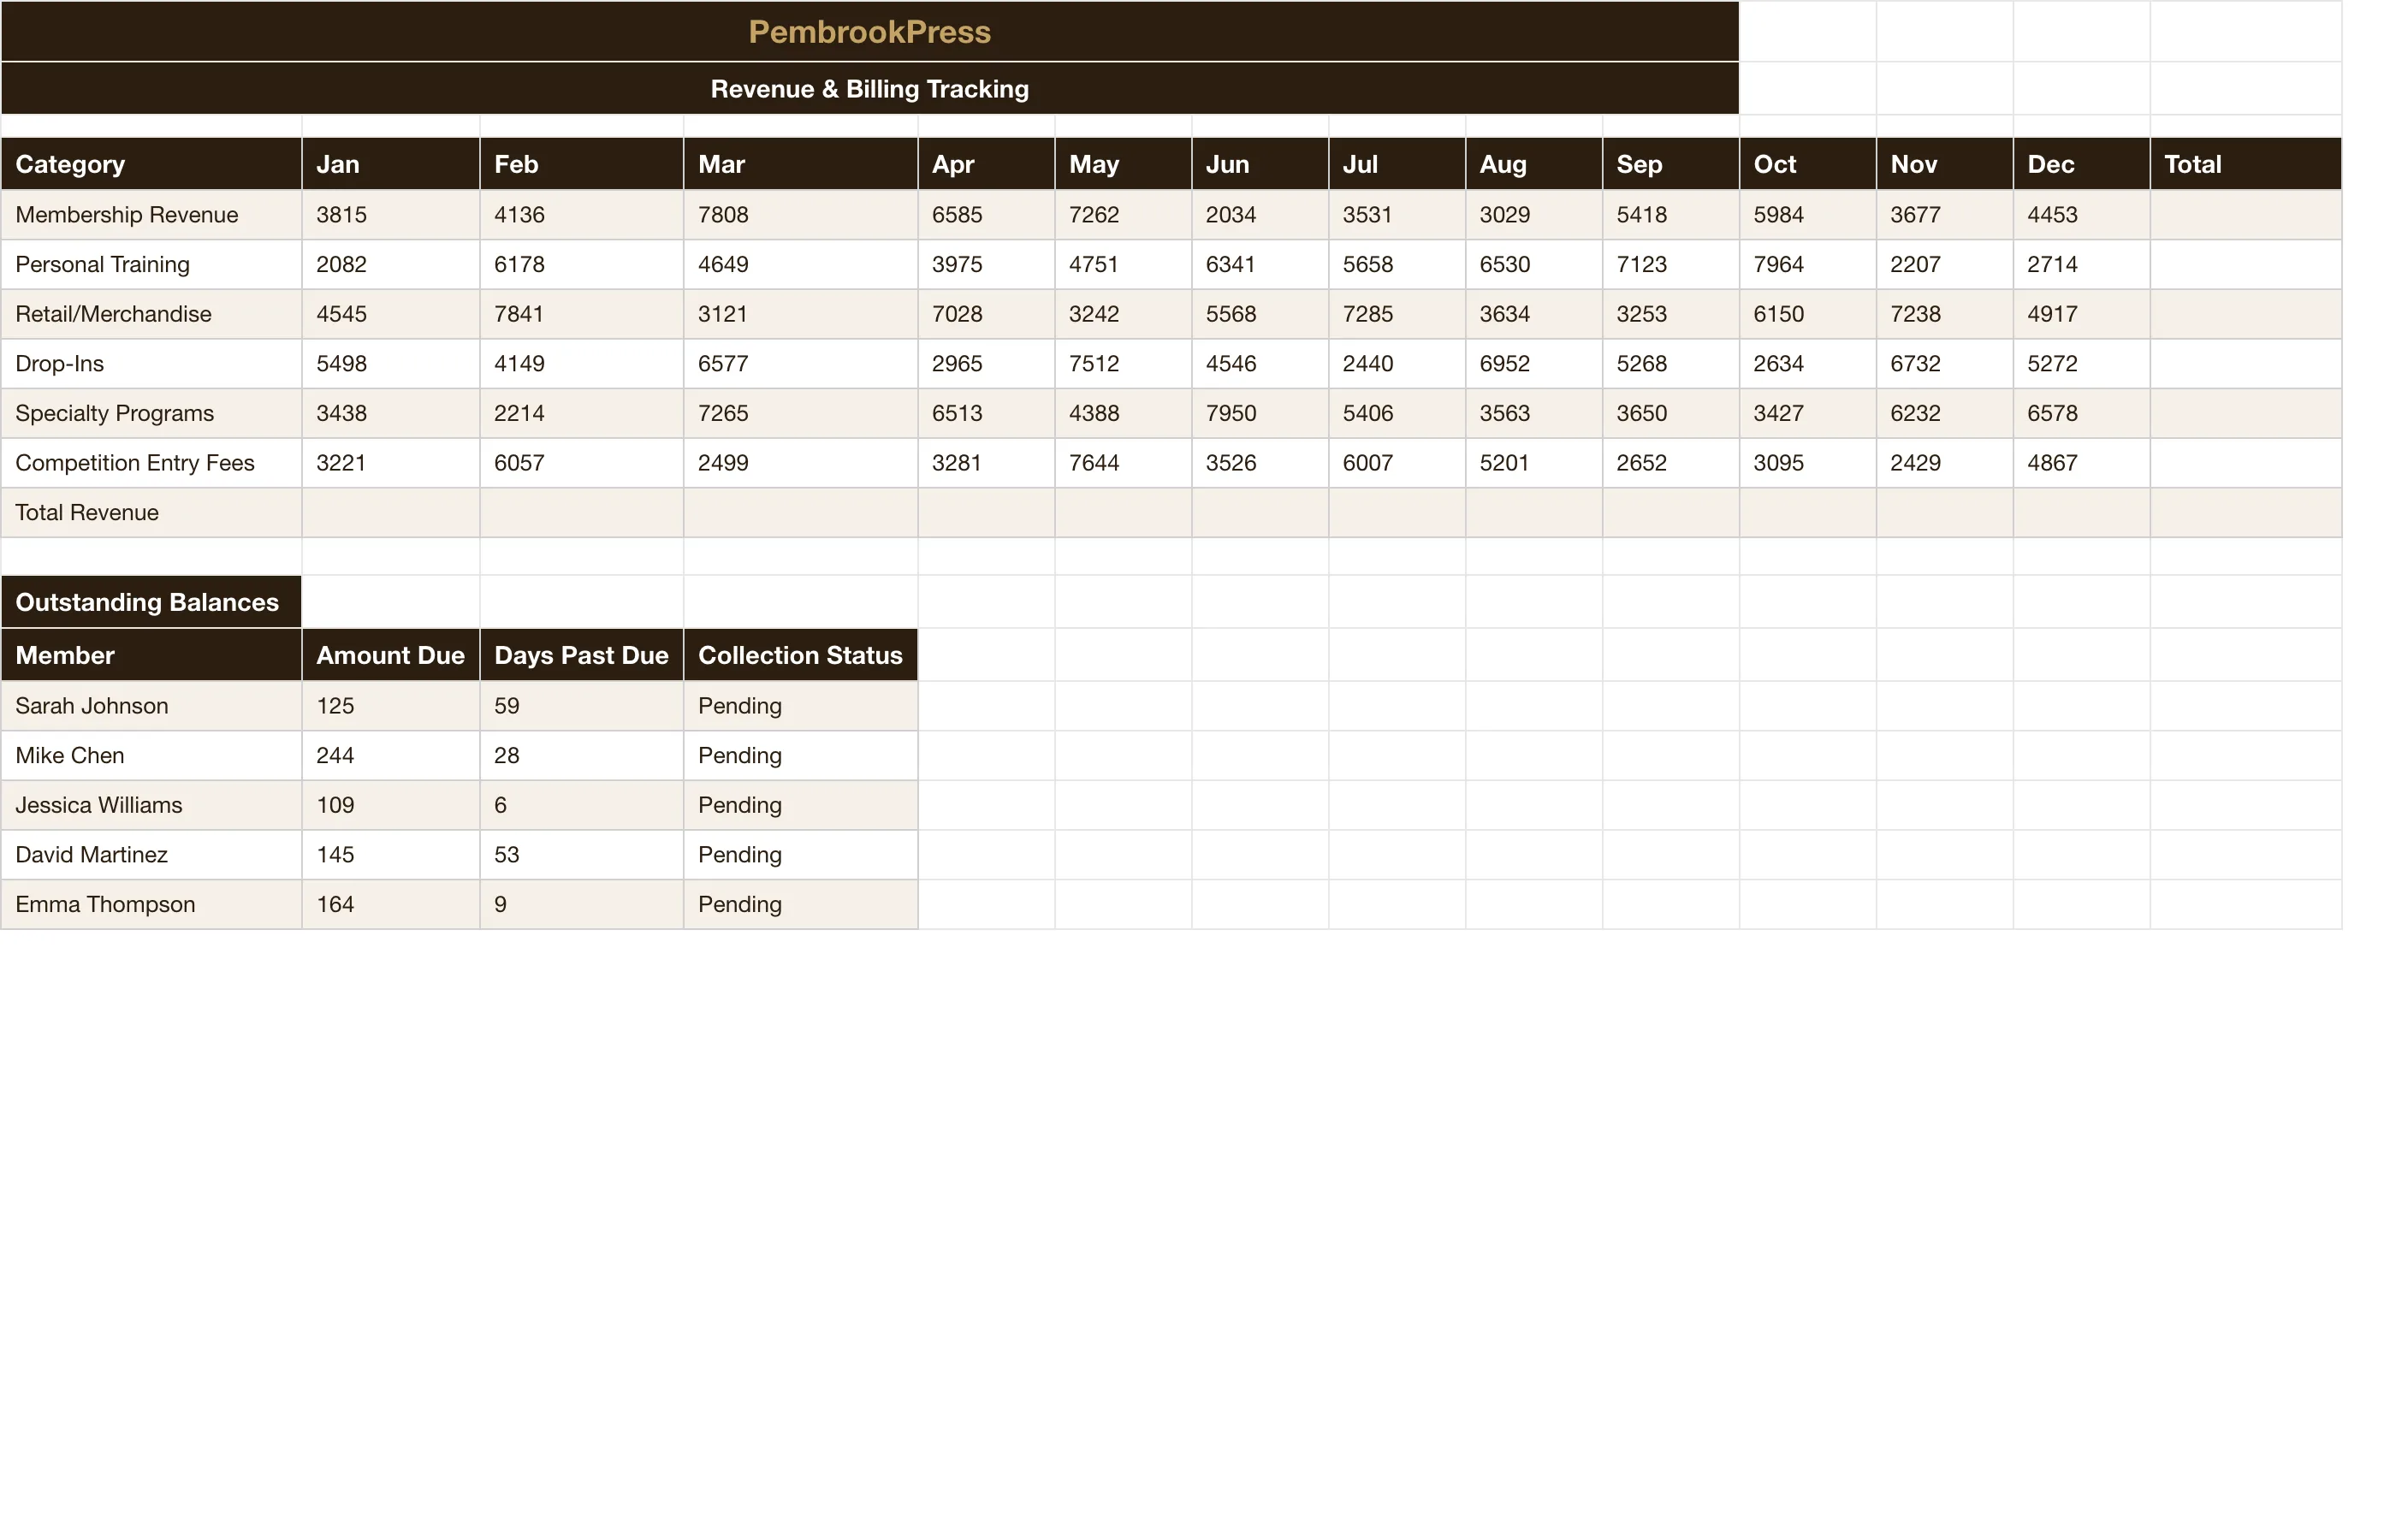Click David Martinez's days past due 53

pos(581,855)
